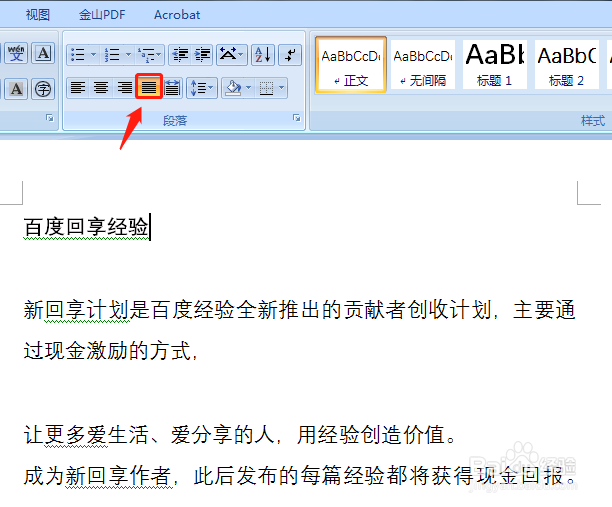Toggle character shading (shaded A icon)
This screenshot has width=612, height=507.
[x=16, y=89]
